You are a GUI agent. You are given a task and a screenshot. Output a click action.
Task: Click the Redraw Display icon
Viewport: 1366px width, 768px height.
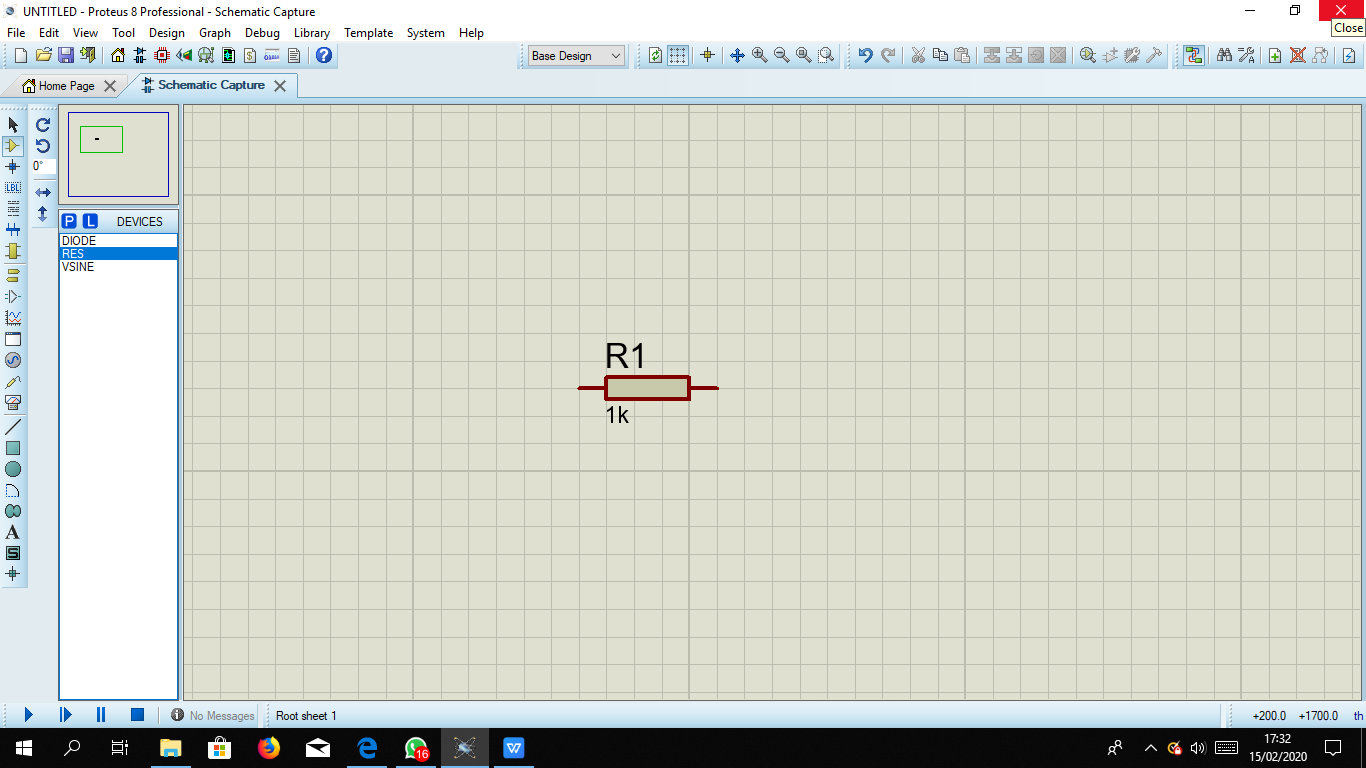point(655,56)
